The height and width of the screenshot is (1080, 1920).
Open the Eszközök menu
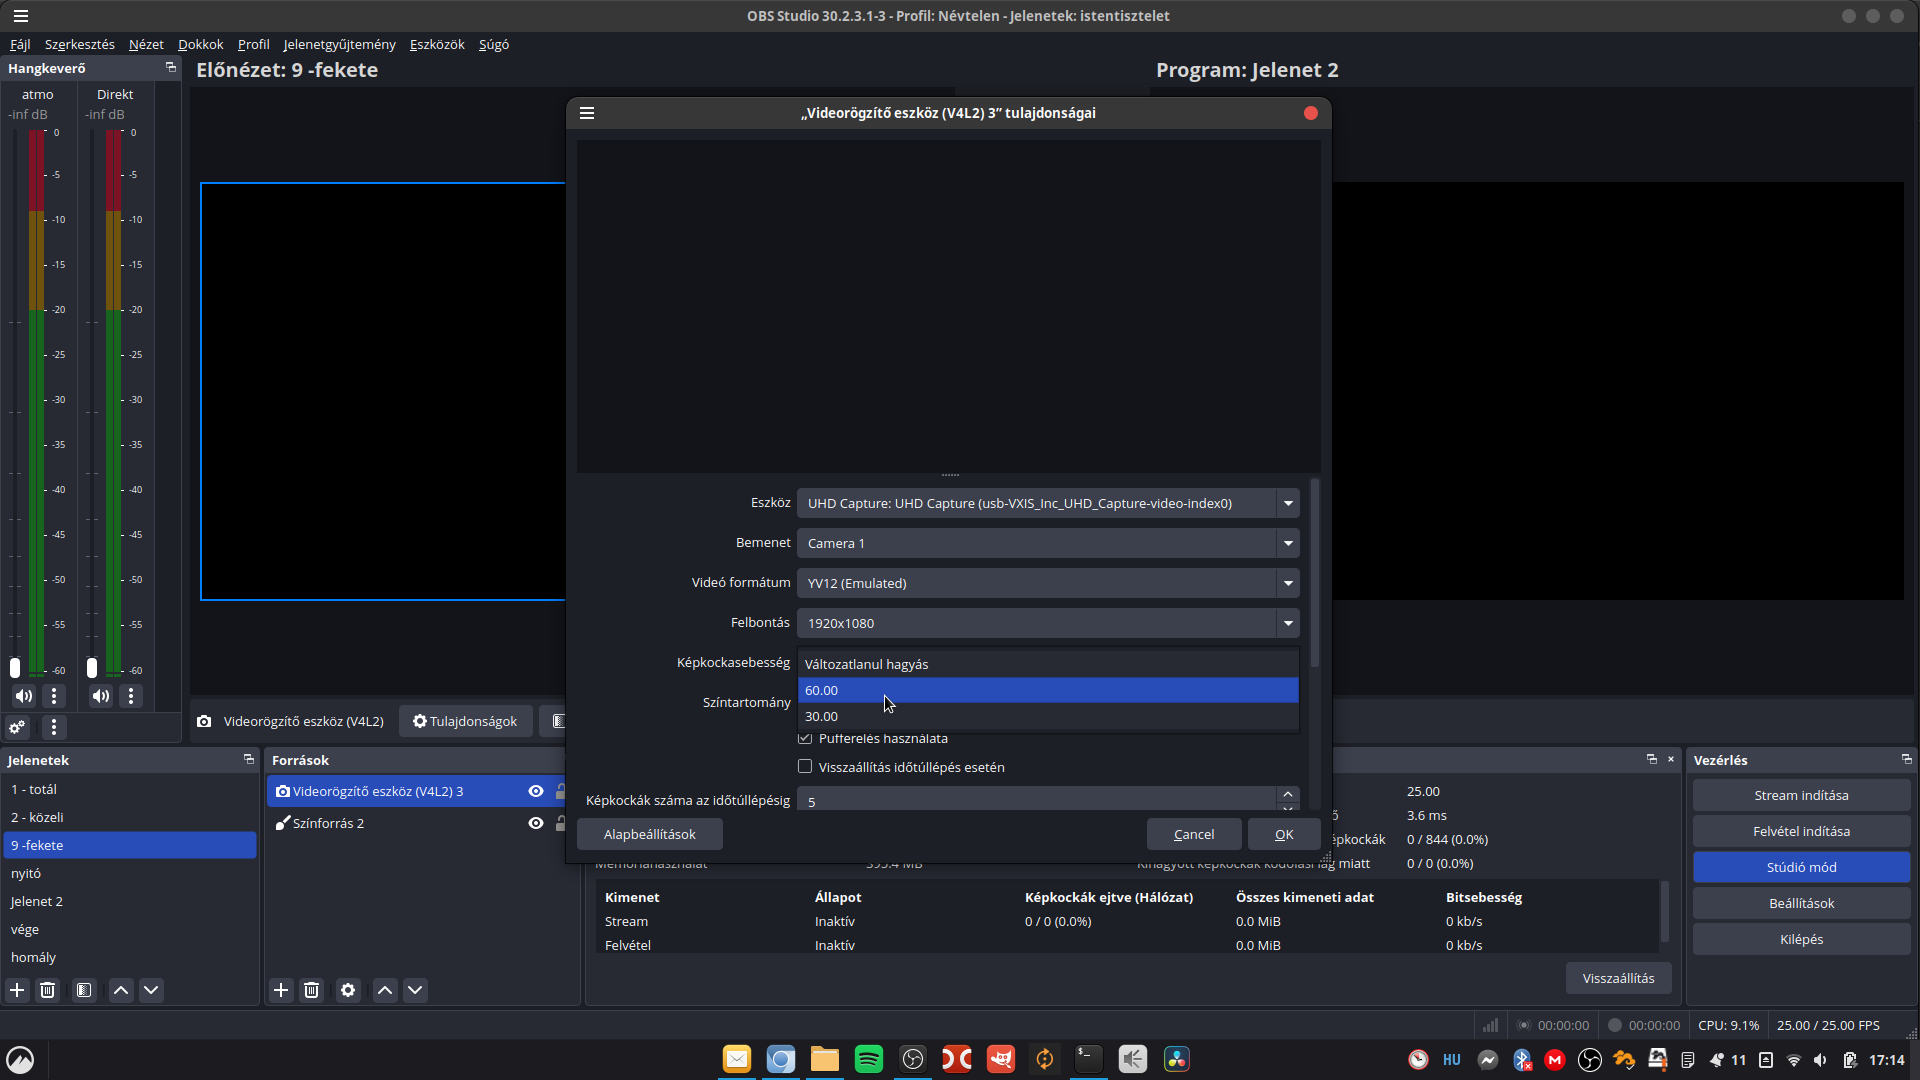[437, 44]
